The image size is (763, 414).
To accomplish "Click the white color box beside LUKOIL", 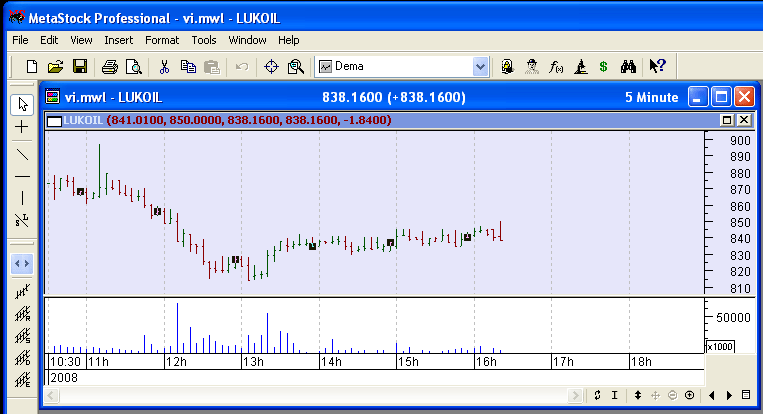I will (x=54, y=121).
